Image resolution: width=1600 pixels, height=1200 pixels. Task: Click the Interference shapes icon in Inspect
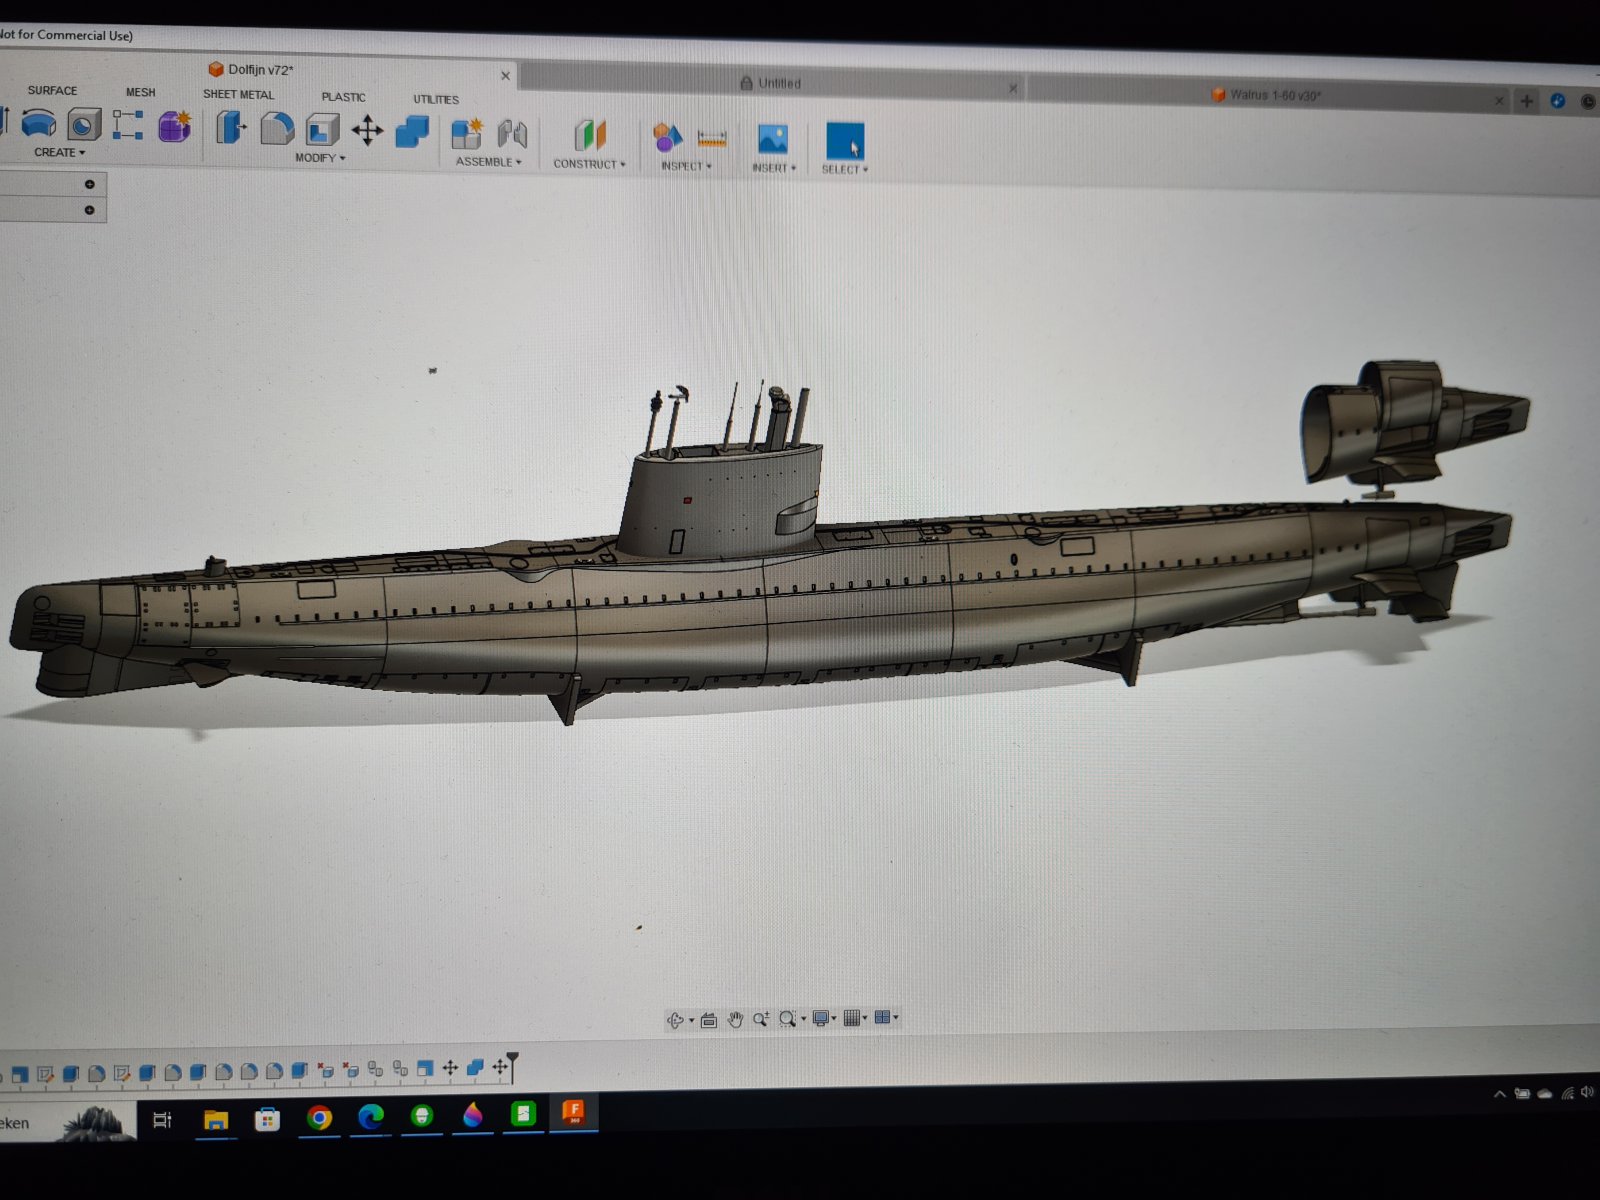click(x=667, y=137)
